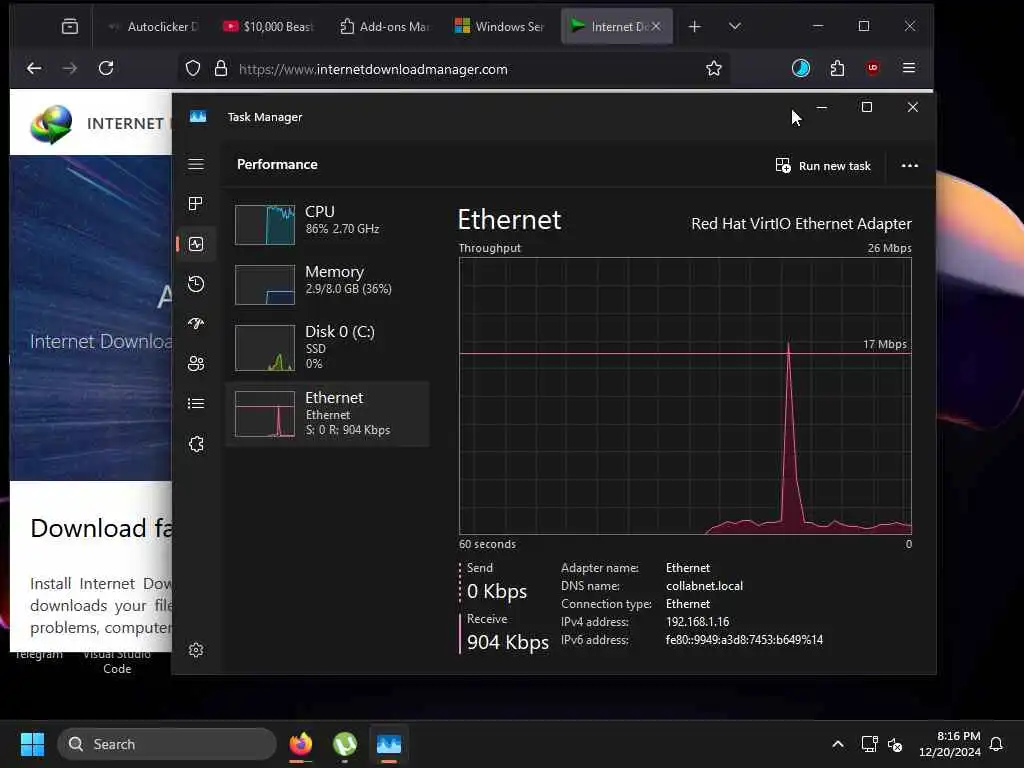Go forward in Firefox browser
Viewport: 1024px width, 768px height.
[x=69, y=68]
